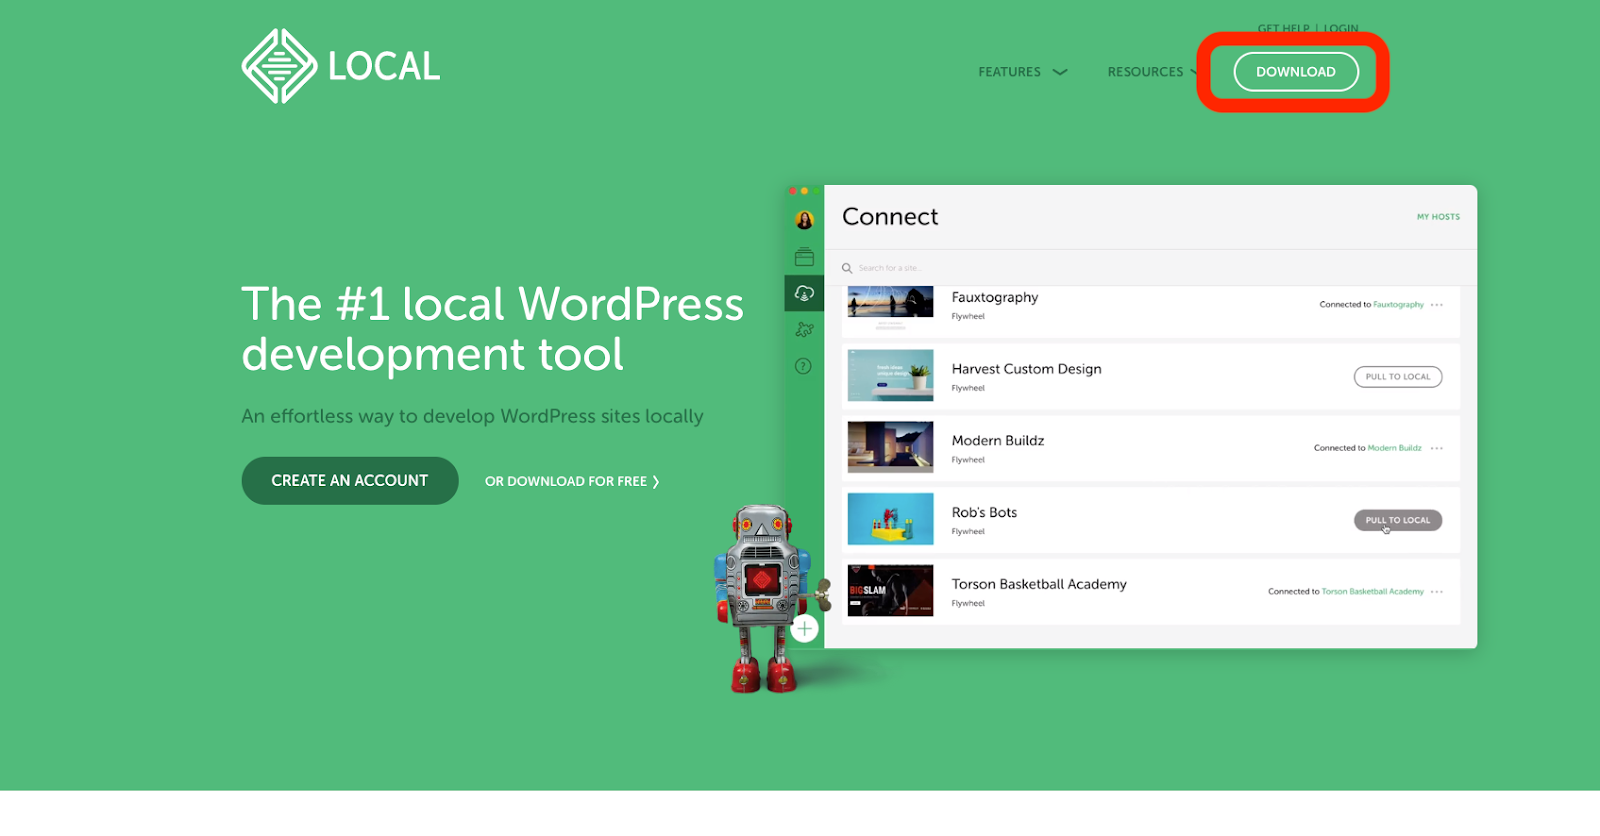This screenshot has width=1600, height=836.
Task: Select Rob's Bots site name
Action: [x=984, y=513]
